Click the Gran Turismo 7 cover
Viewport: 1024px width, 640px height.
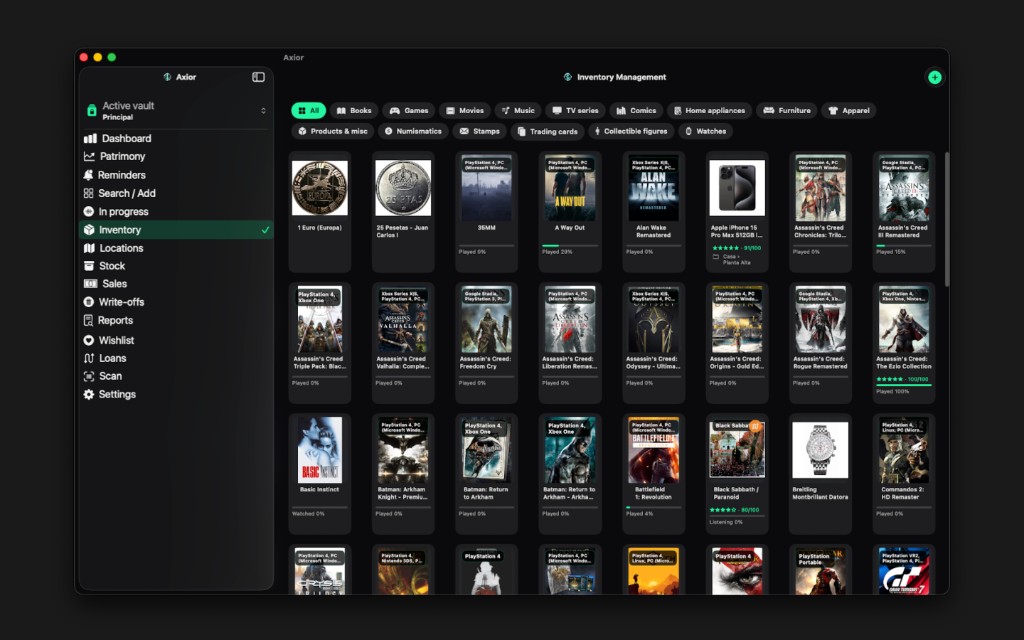point(904,571)
